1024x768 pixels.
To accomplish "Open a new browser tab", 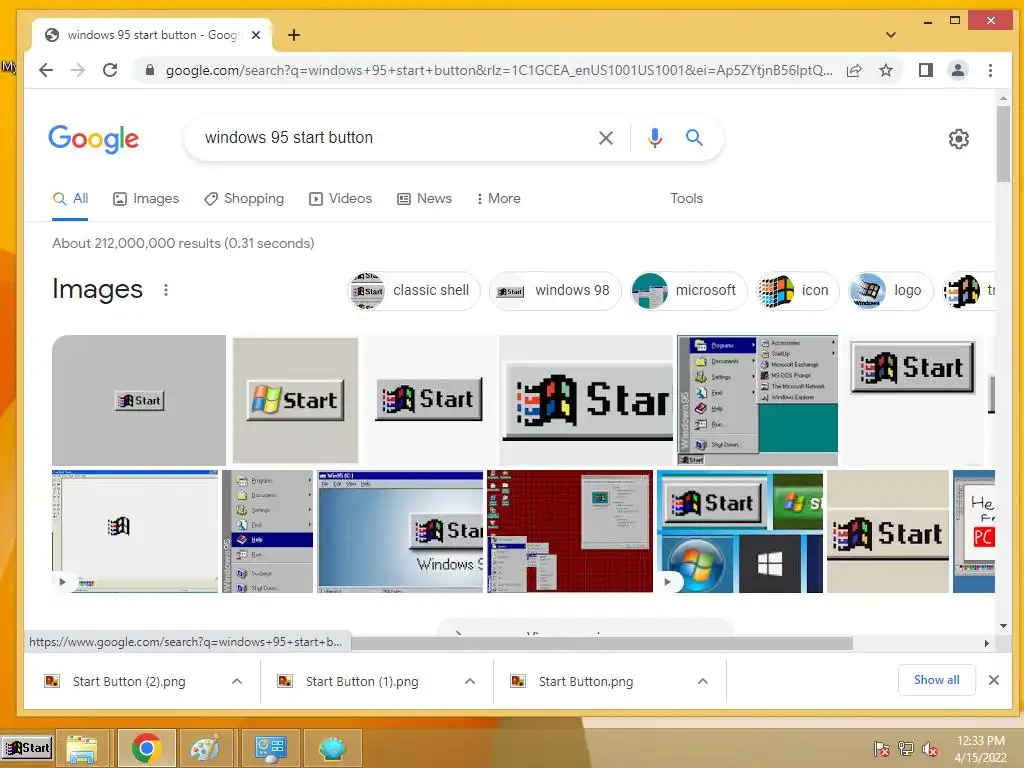I will 294,35.
